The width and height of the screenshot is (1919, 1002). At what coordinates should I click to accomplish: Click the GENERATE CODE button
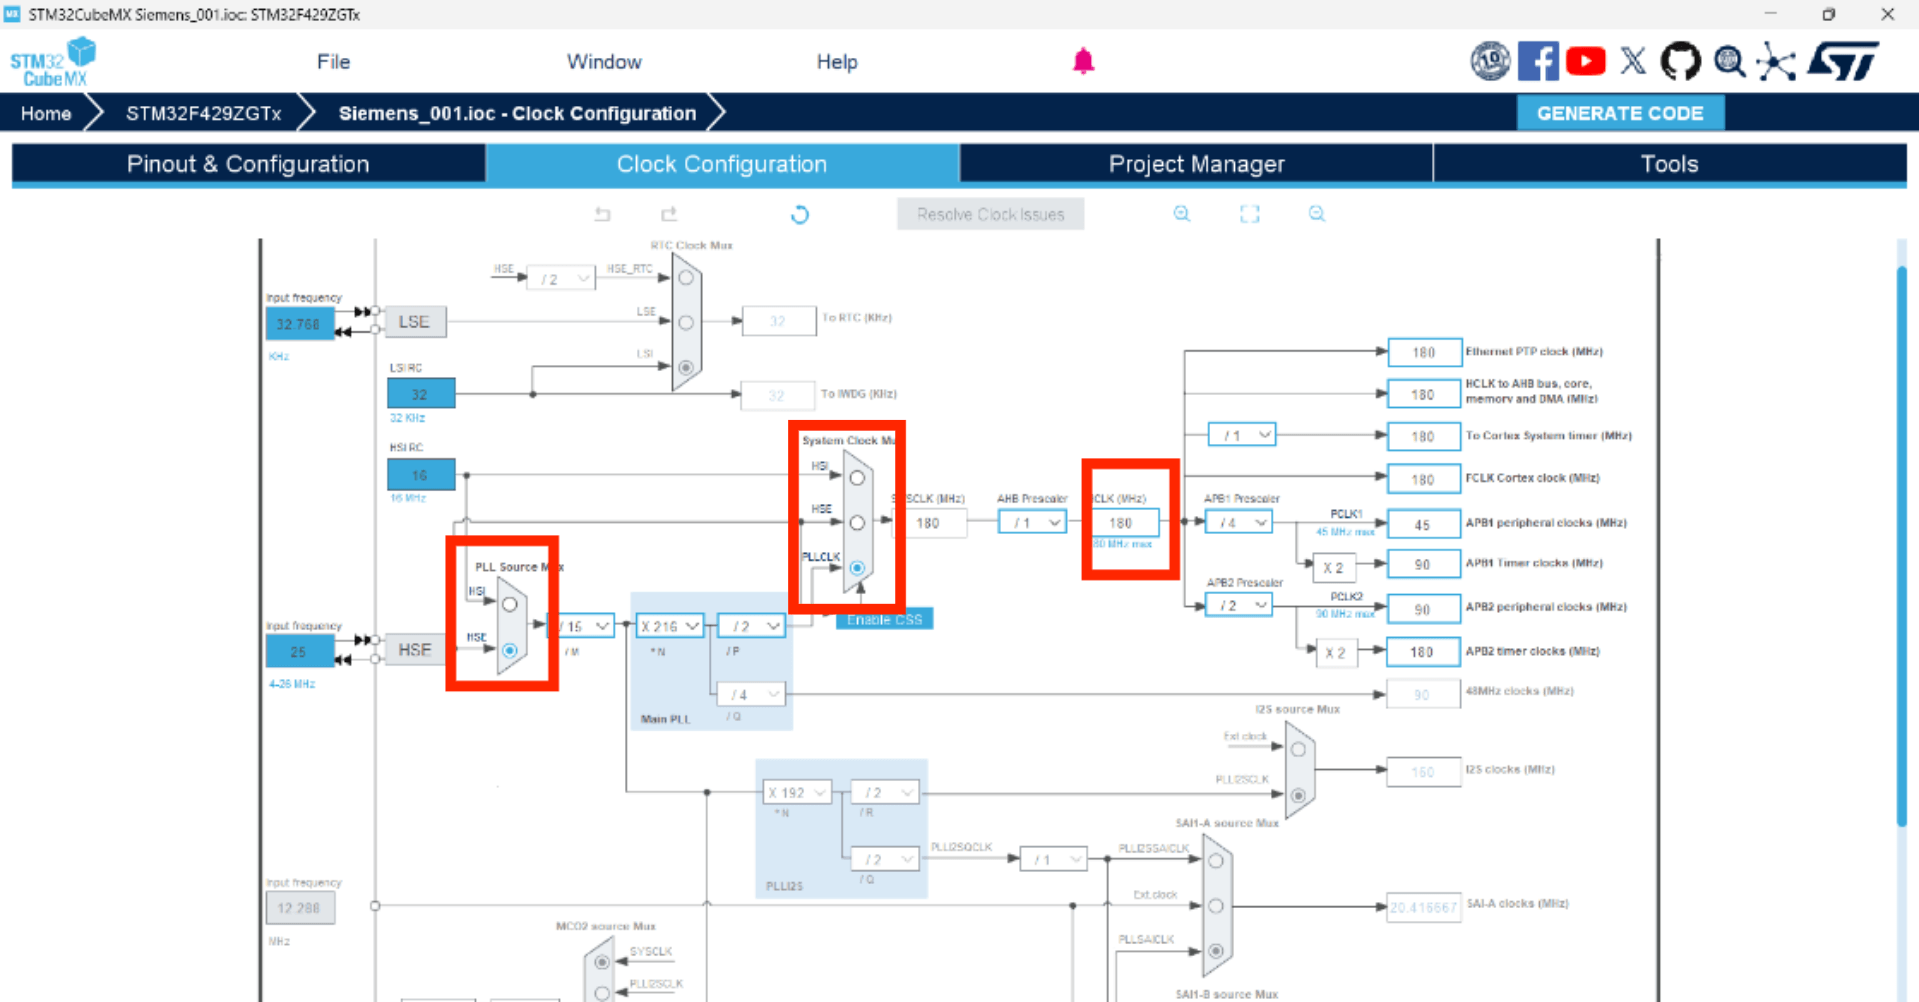click(x=1619, y=113)
